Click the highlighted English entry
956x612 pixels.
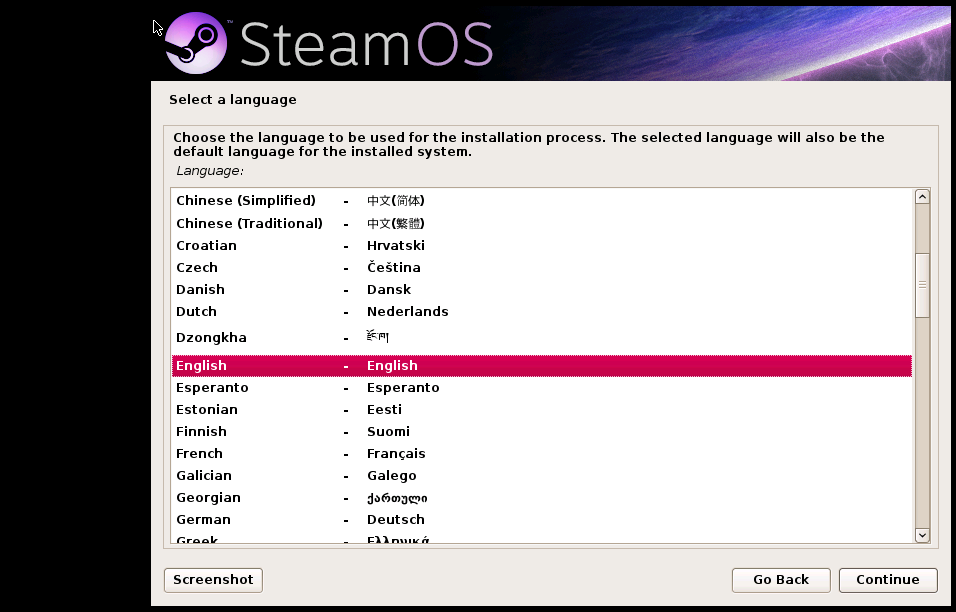pyautogui.click(x=300, y=365)
